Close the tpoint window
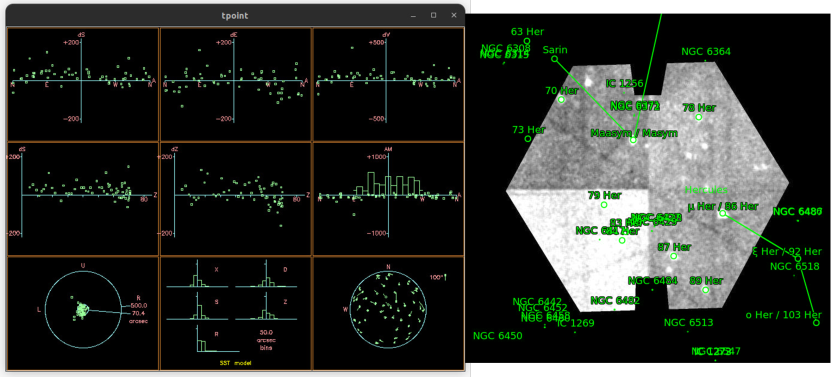 454,15
